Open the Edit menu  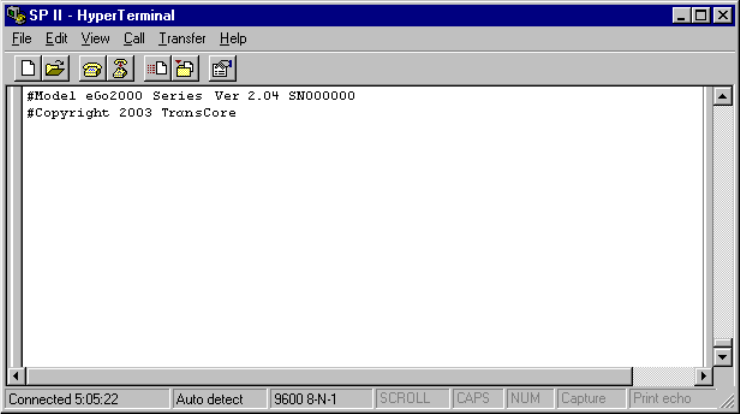coord(56,39)
